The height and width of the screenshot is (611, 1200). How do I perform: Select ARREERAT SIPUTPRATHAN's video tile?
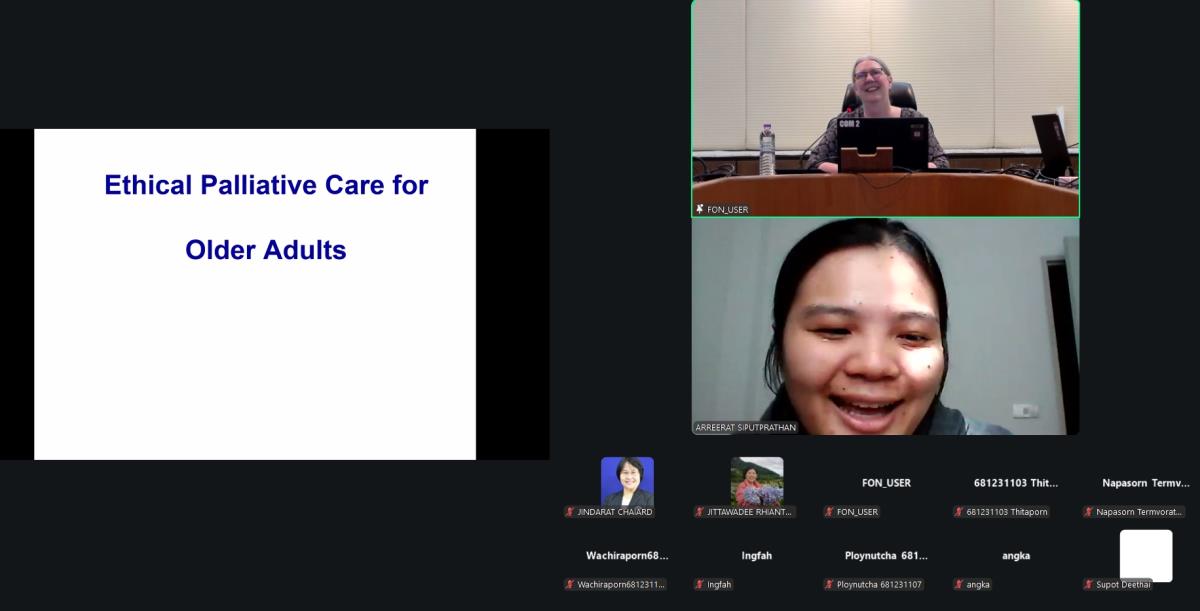(885, 326)
